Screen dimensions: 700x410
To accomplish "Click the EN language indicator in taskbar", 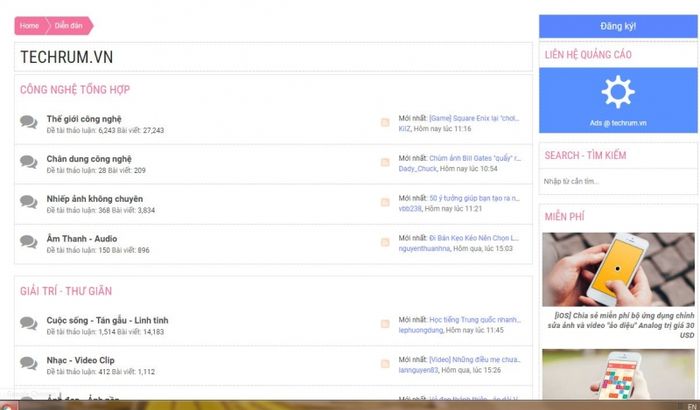I will coord(692,406).
